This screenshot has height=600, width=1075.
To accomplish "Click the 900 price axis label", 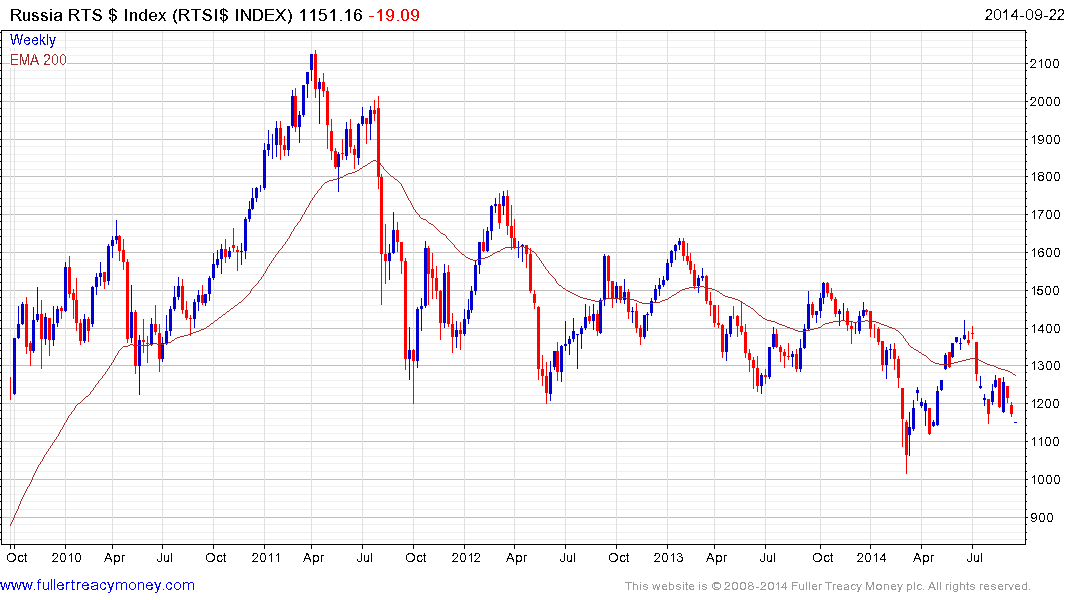I will click(1042, 518).
